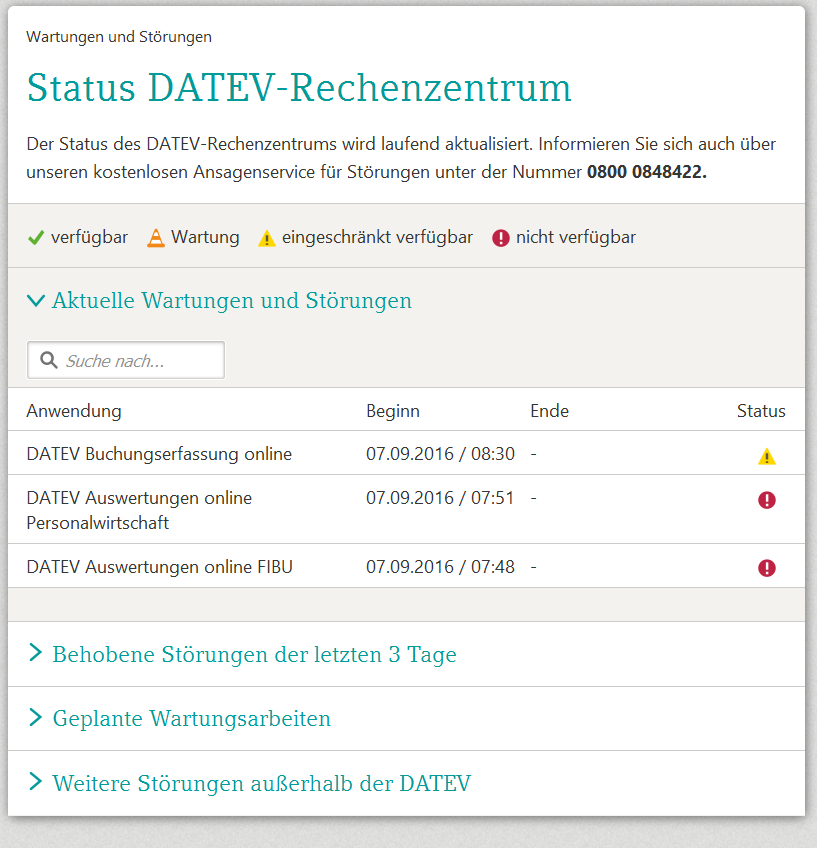Select 'DATEV Buchungserfassung online' entry
Image resolution: width=817 pixels, height=848 pixels.
[x=159, y=454]
